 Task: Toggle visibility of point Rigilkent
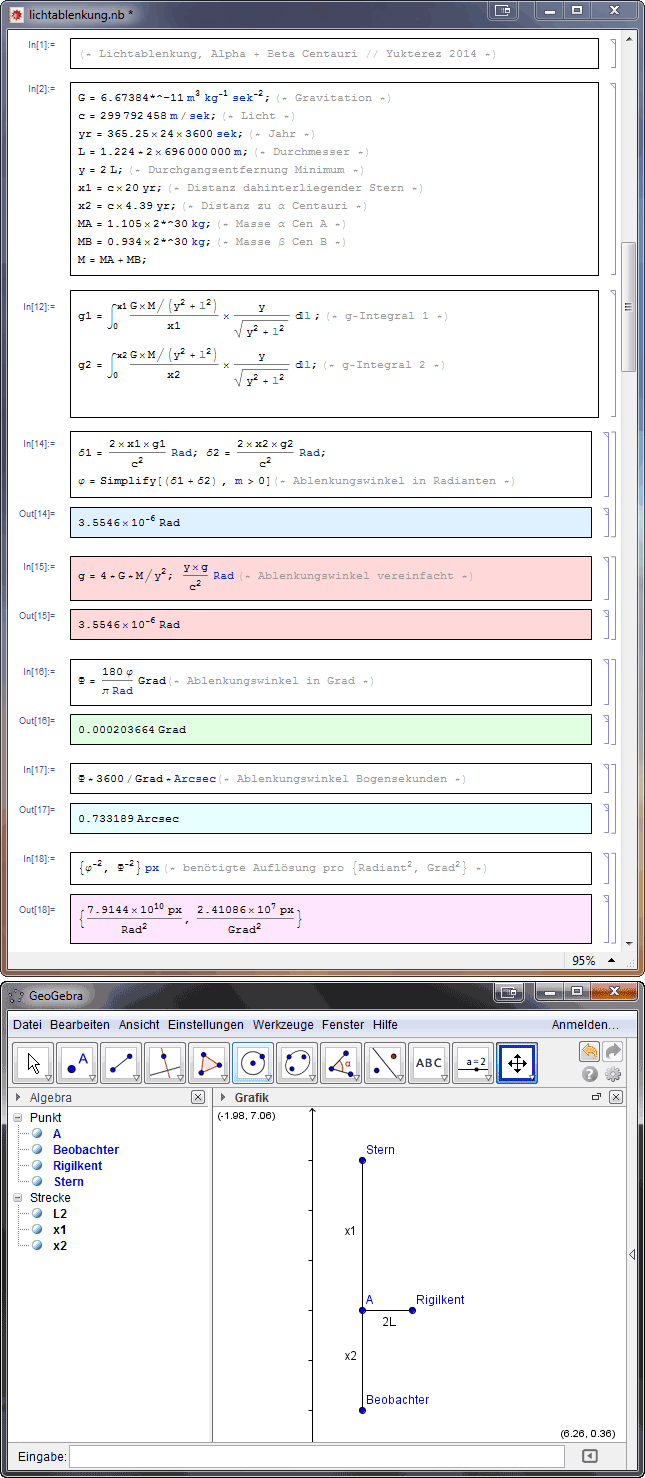pyautogui.click(x=37, y=1166)
